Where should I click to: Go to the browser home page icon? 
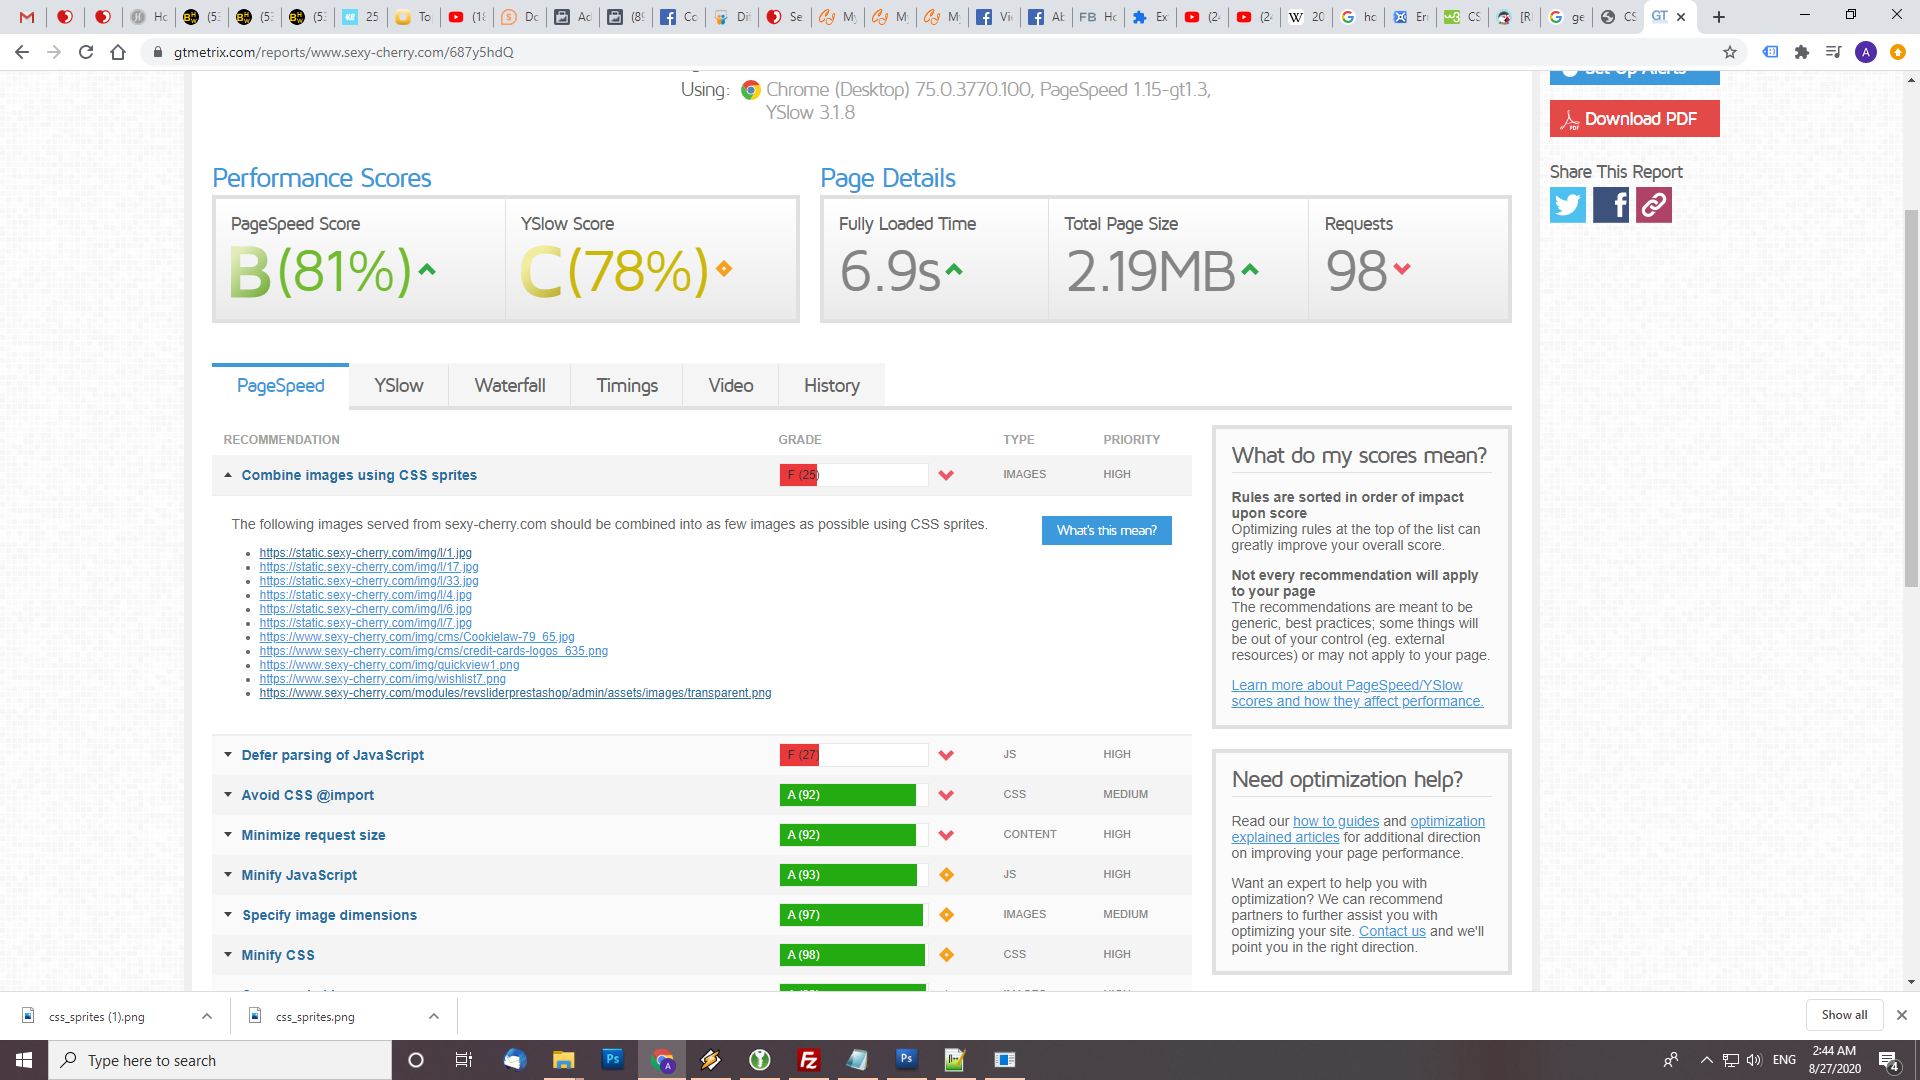(x=118, y=52)
